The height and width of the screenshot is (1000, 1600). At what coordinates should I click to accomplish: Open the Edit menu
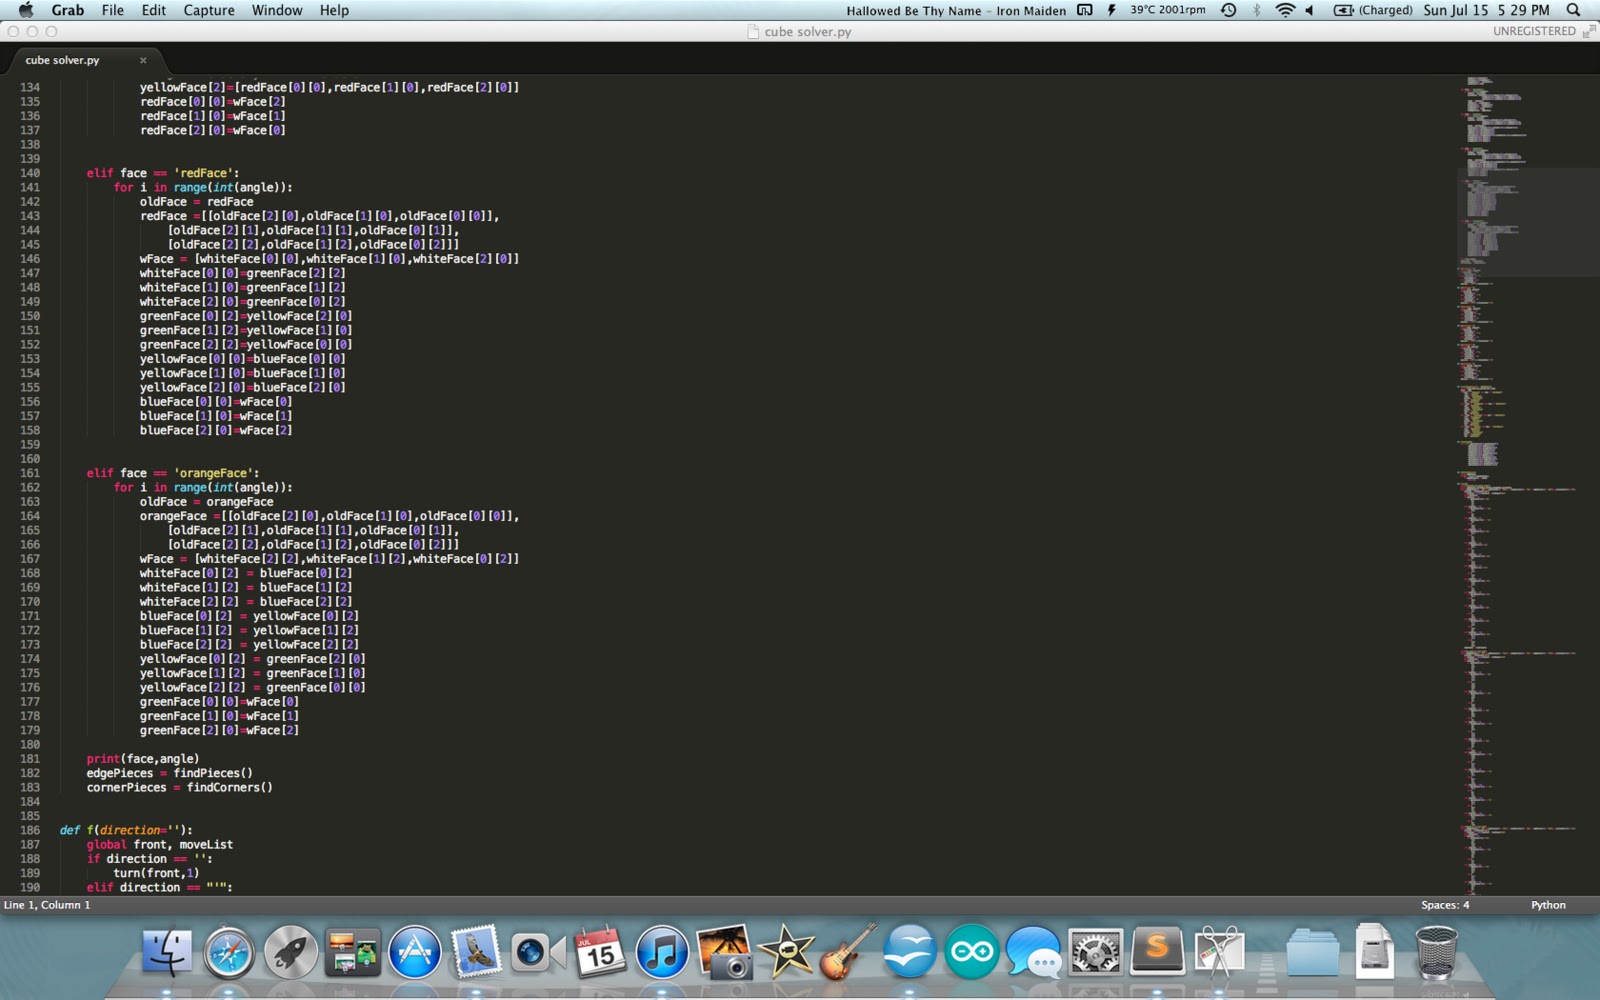(x=154, y=10)
